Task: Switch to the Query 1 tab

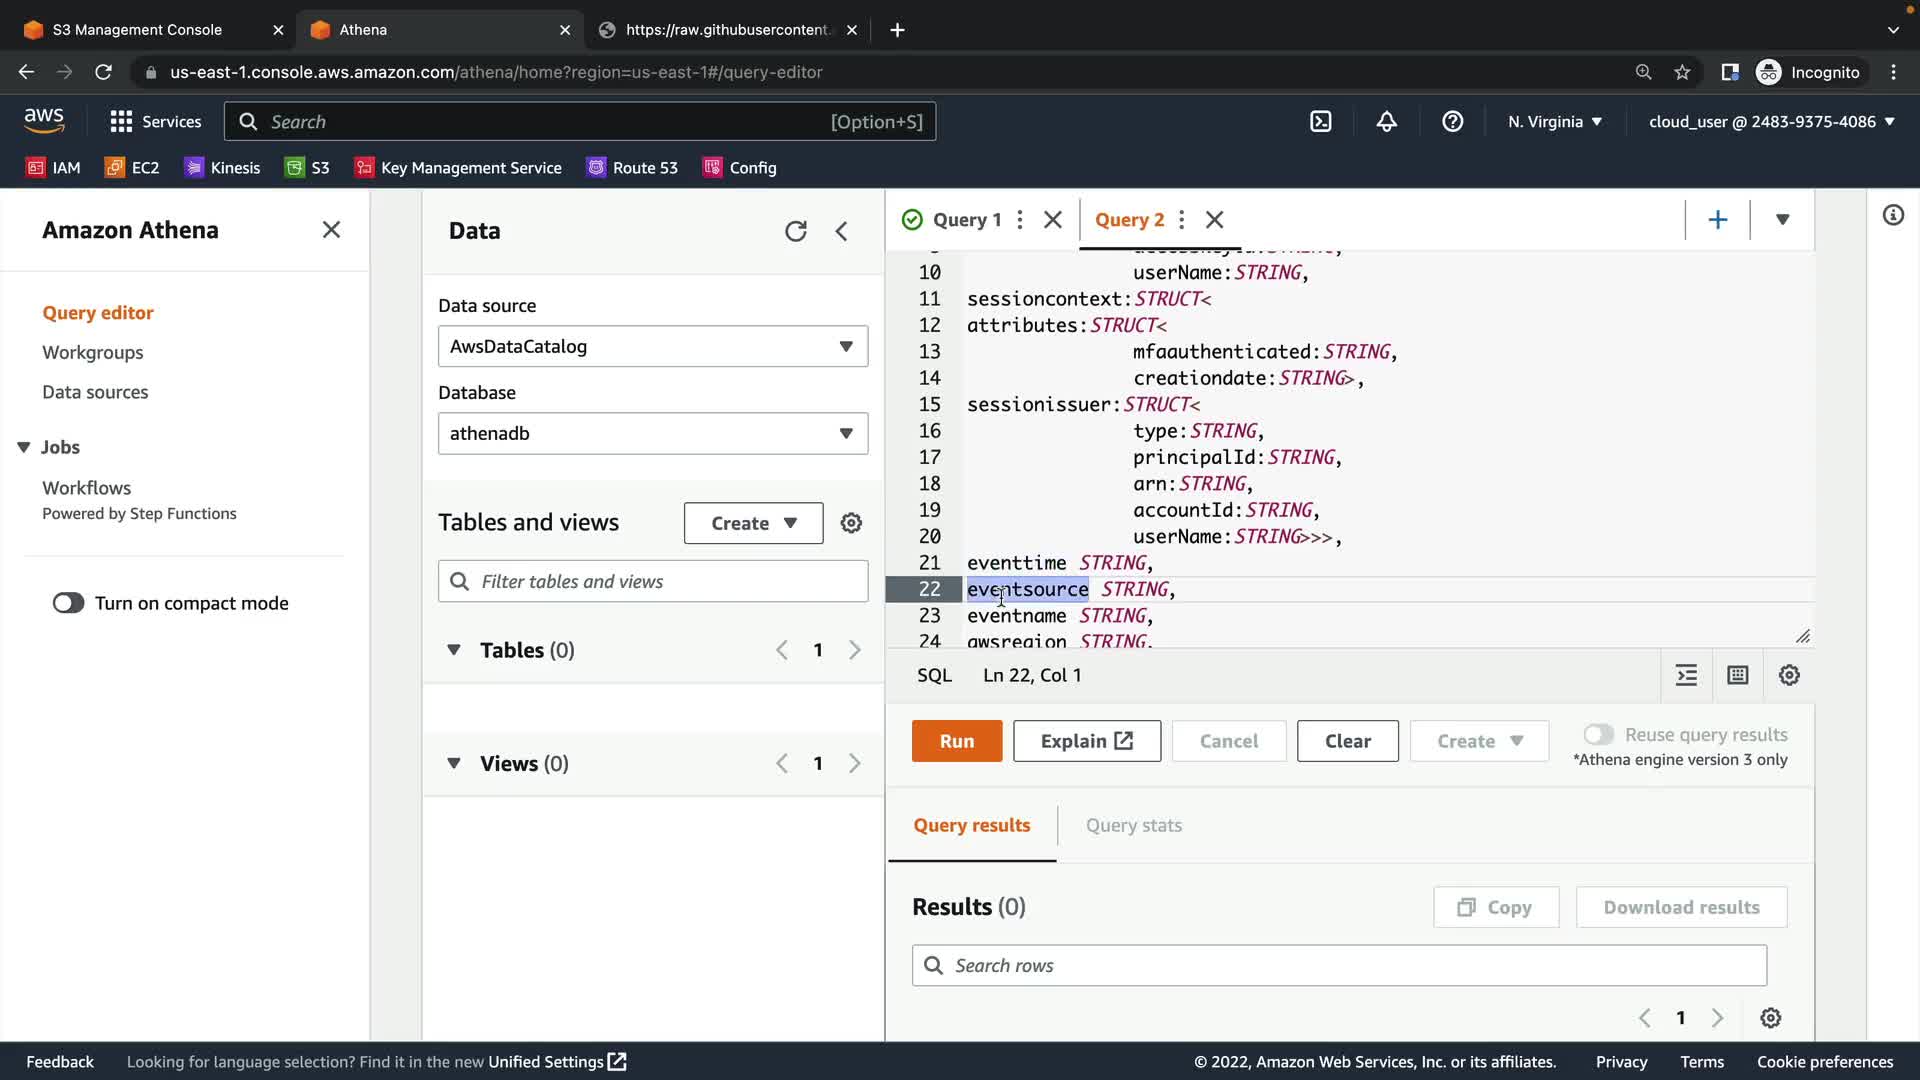Action: (x=965, y=220)
